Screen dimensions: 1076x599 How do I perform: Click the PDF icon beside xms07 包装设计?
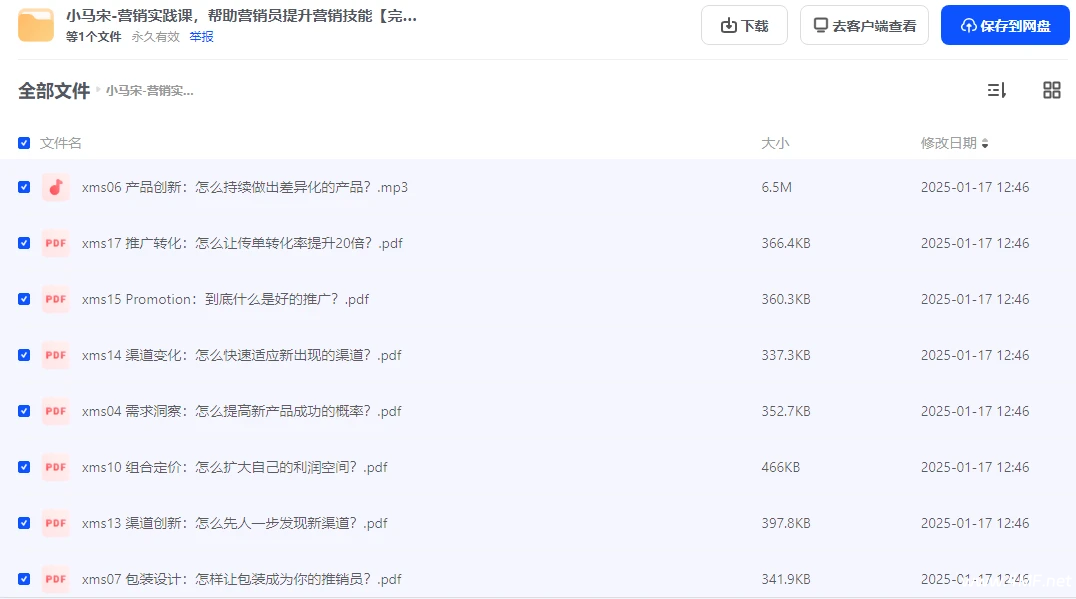coord(55,579)
